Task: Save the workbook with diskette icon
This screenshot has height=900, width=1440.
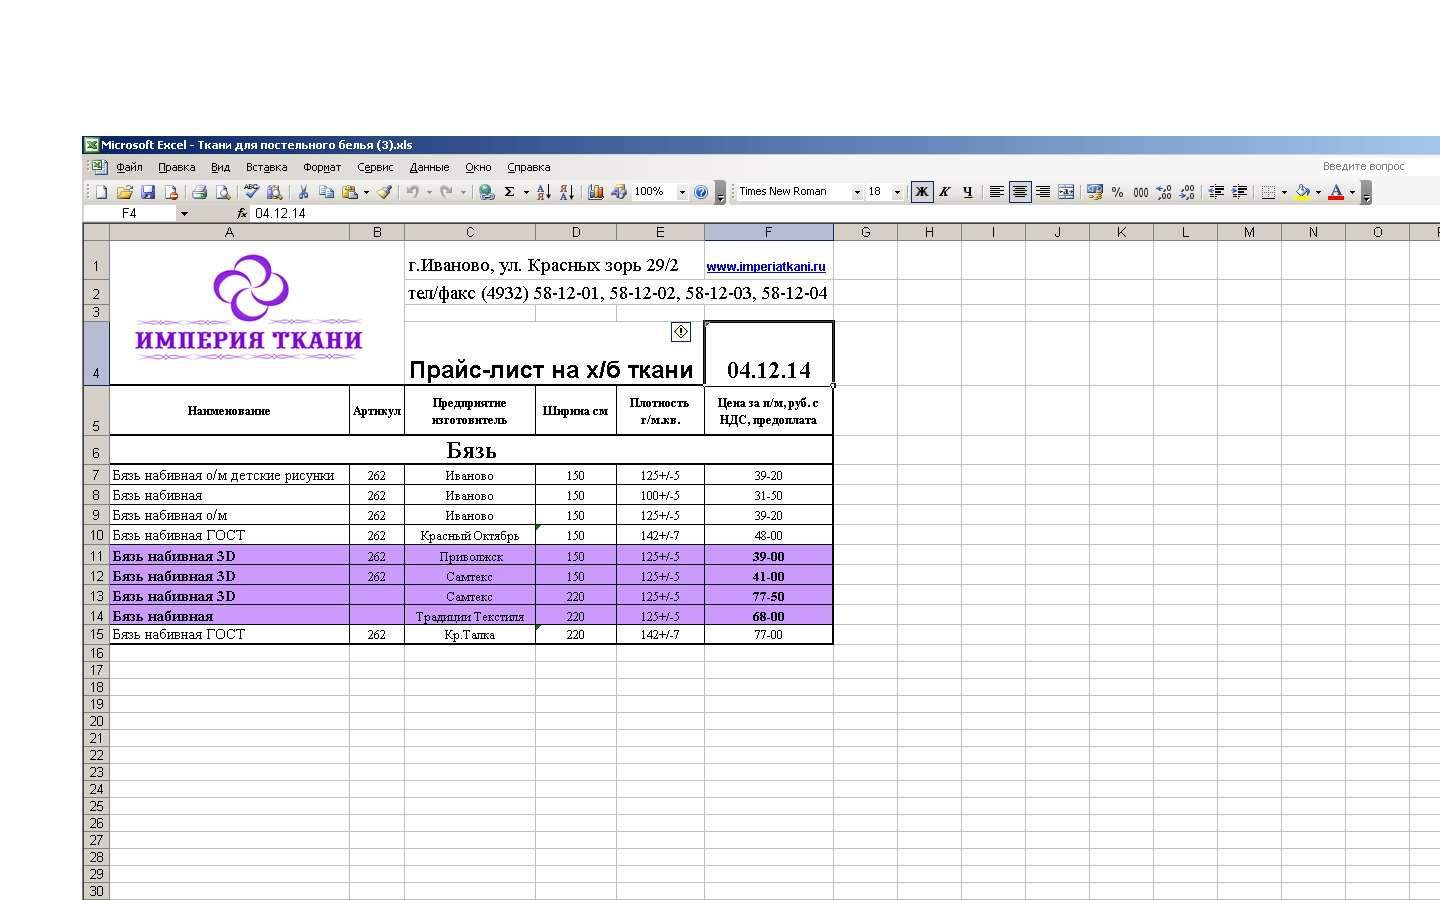Action: pyautogui.click(x=148, y=192)
